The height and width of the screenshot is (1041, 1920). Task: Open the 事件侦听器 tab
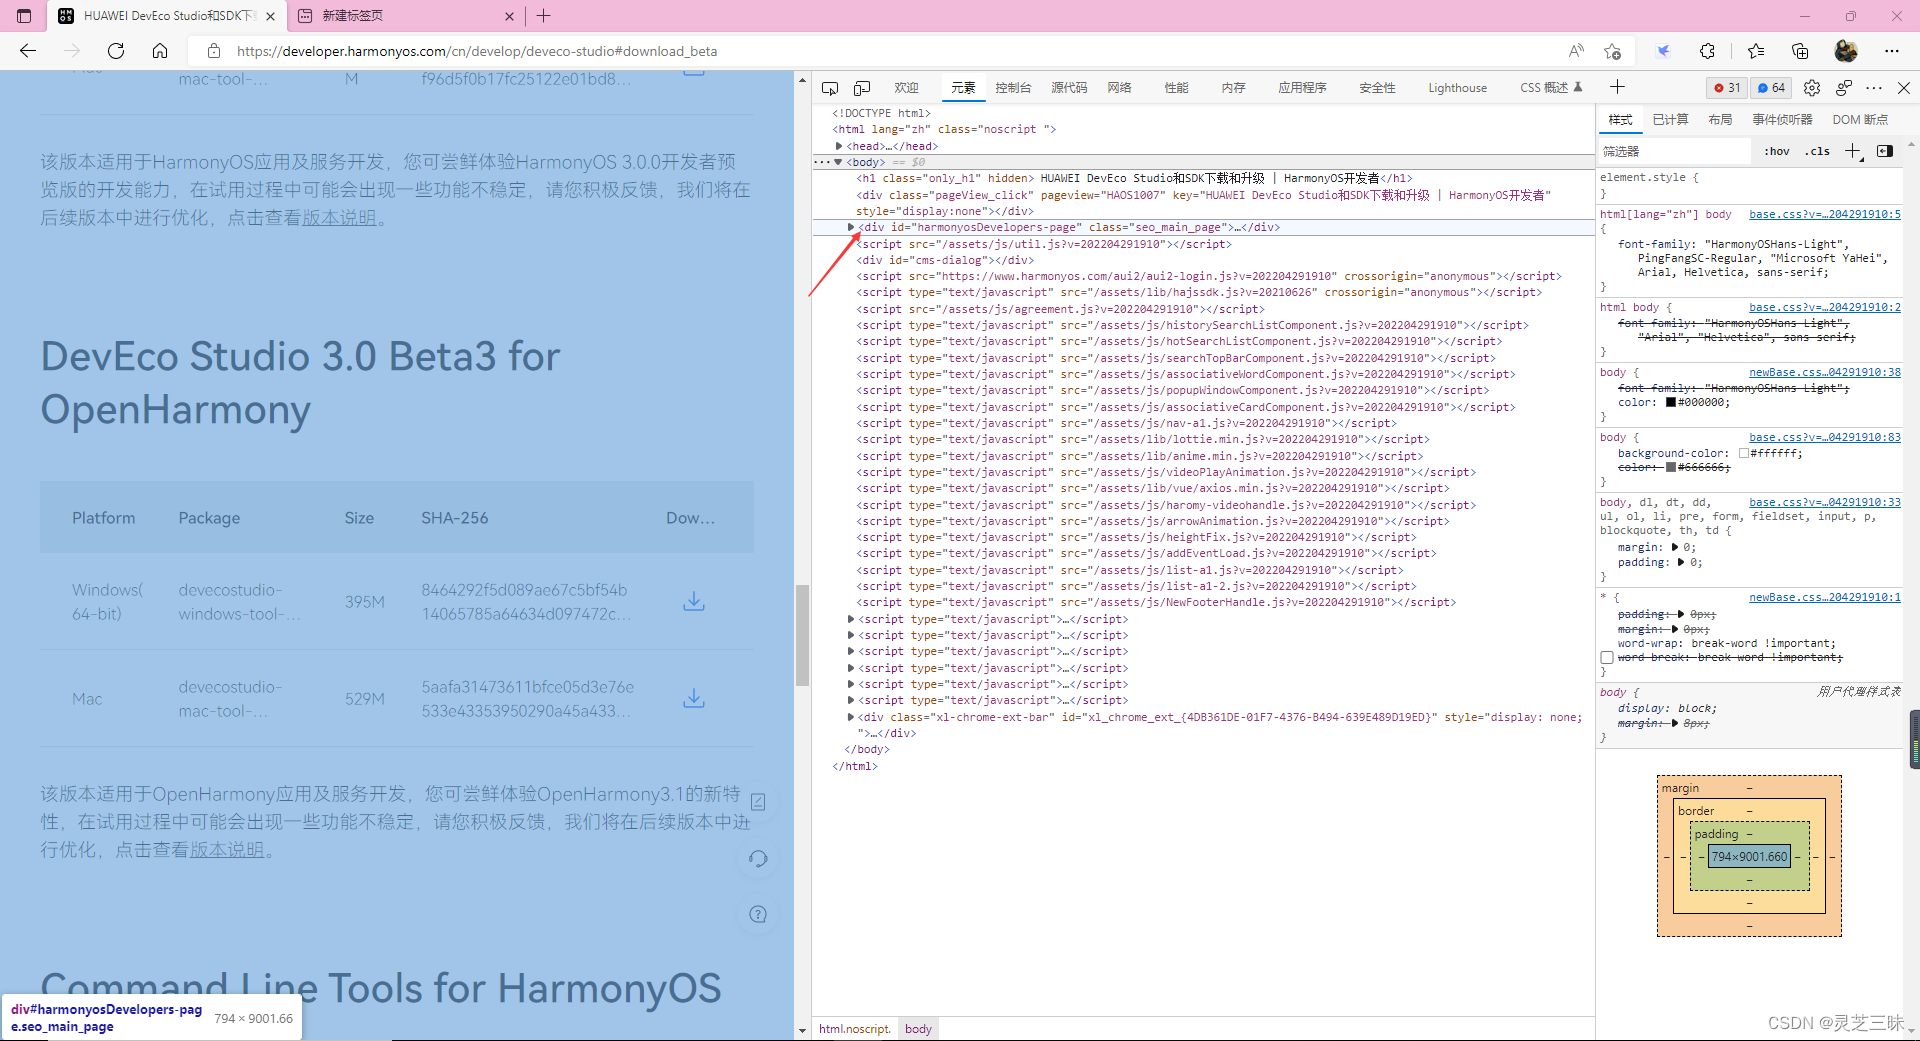coord(1782,119)
